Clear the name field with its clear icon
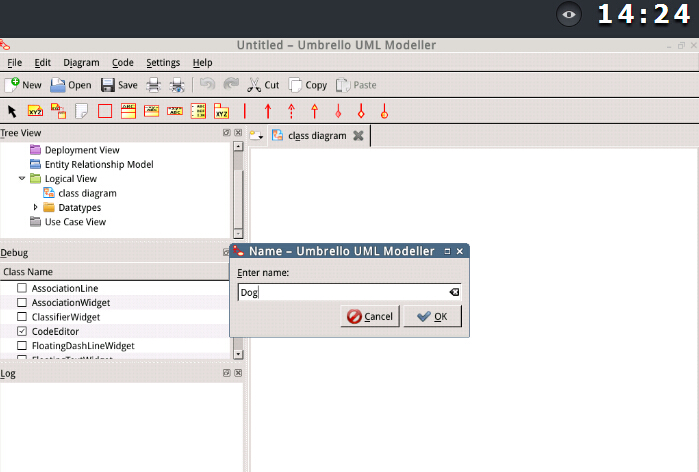The height and width of the screenshot is (472, 699). coord(454,292)
